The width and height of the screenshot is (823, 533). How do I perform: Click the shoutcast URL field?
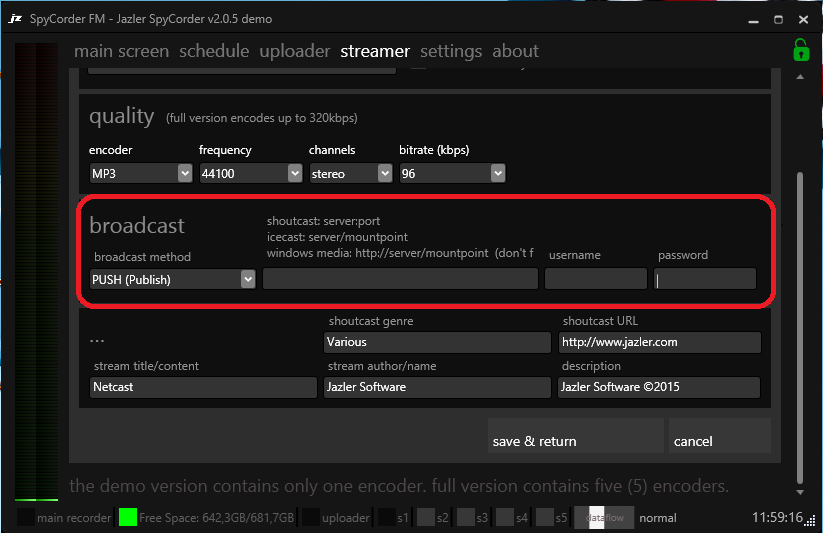point(660,342)
